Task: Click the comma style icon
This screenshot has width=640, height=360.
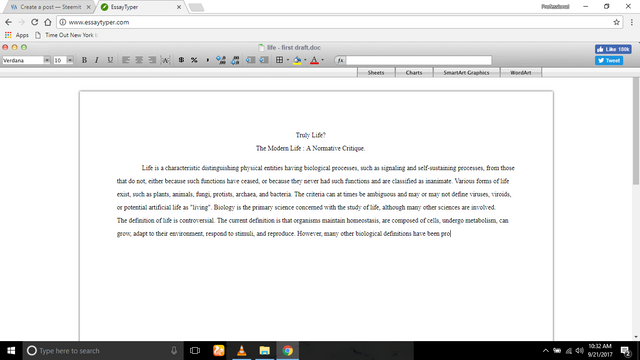Action: [x=207, y=60]
